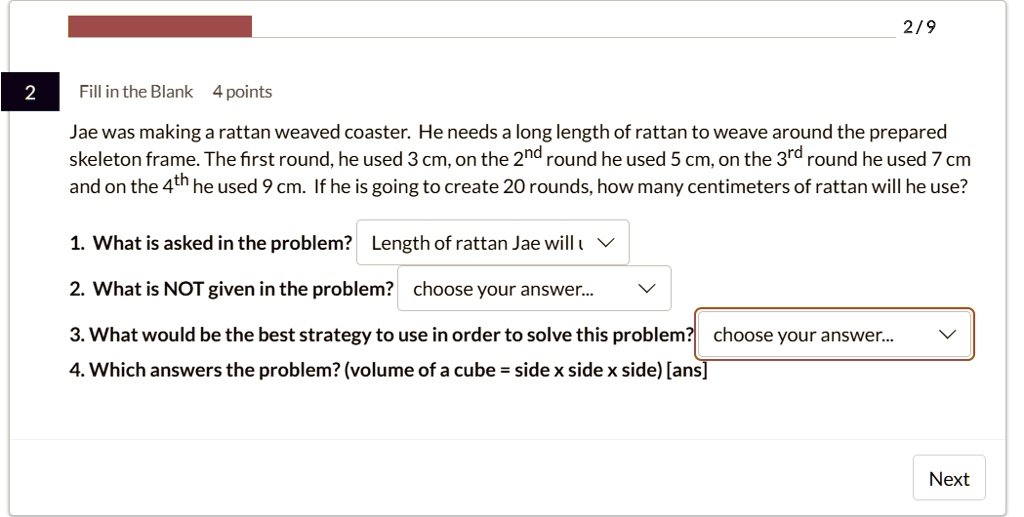Click the '4 points' label
Viewport: 1024px width, 517px height.
coord(242,91)
